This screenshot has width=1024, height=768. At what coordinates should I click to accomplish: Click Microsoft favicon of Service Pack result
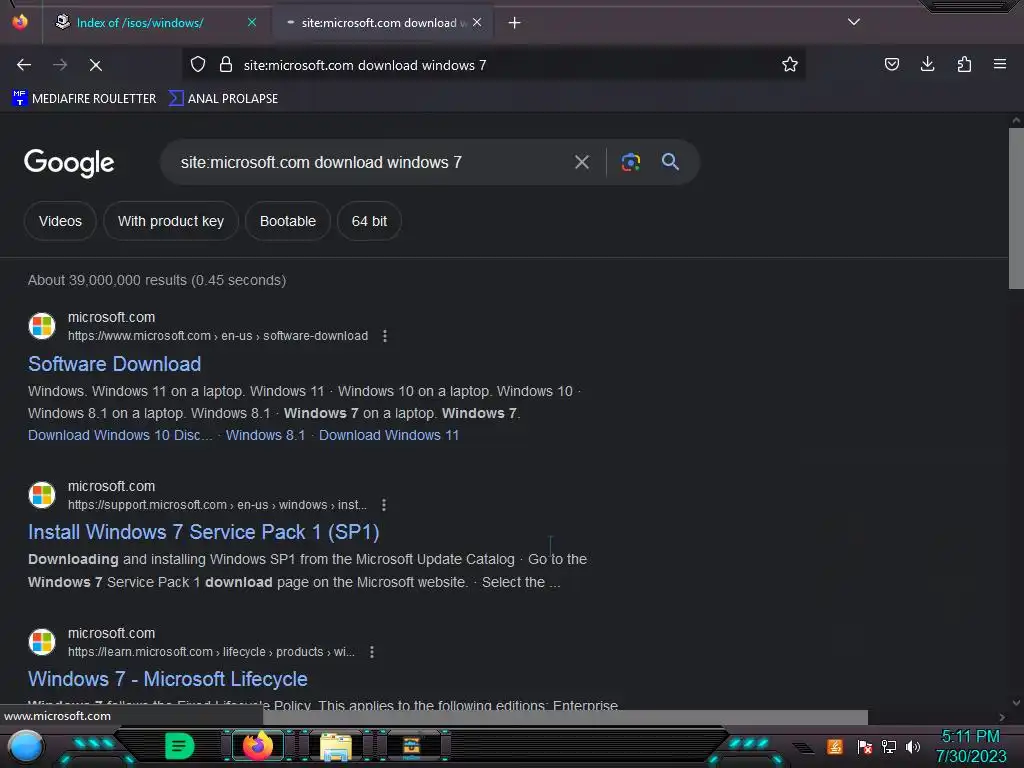pyautogui.click(x=42, y=494)
